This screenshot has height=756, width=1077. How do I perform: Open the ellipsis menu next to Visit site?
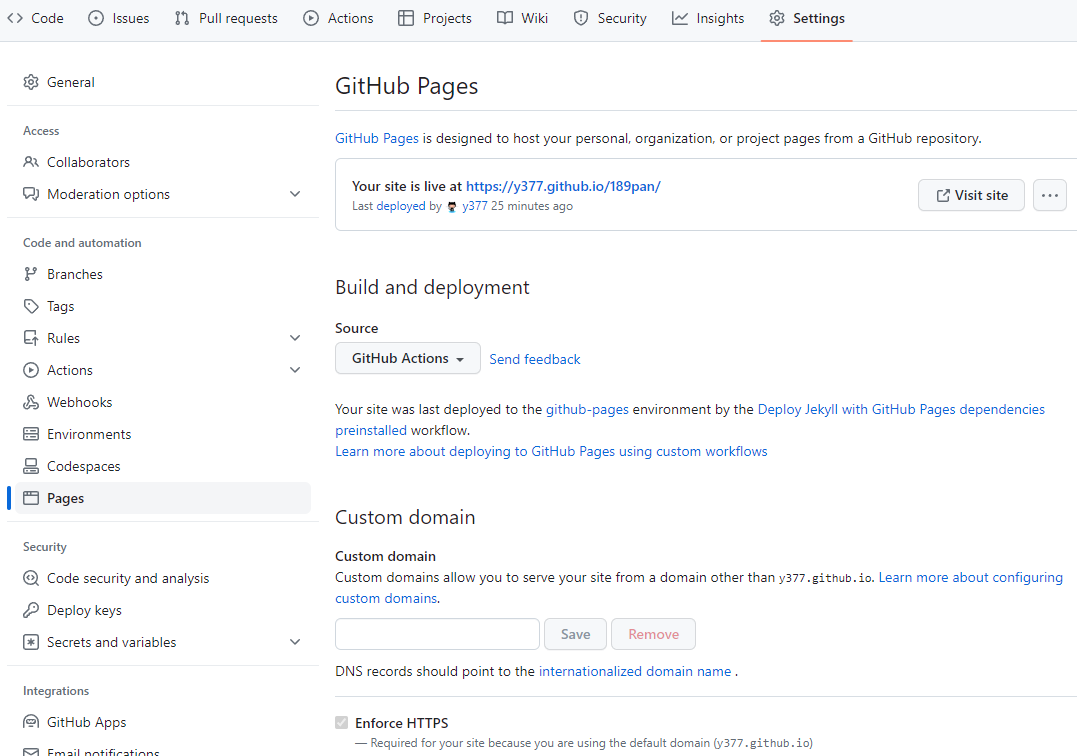pyautogui.click(x=1049, y=195)
